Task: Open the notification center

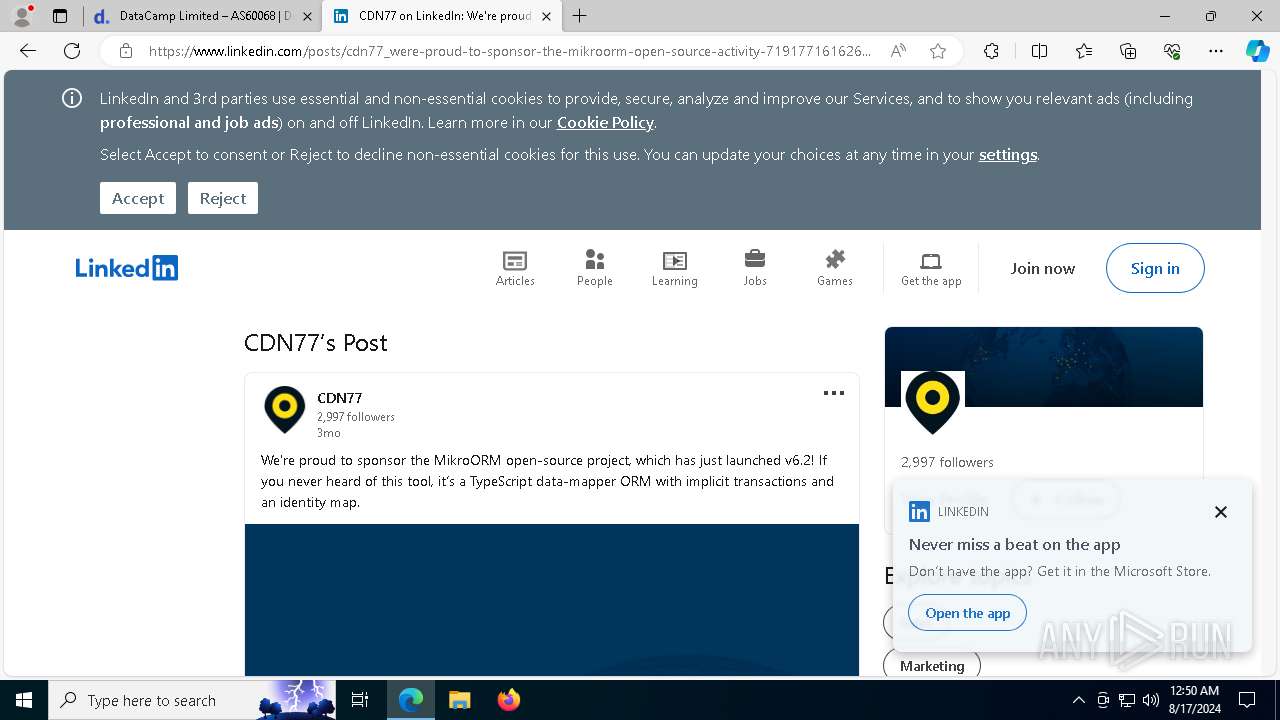Action: [1247, 700]
